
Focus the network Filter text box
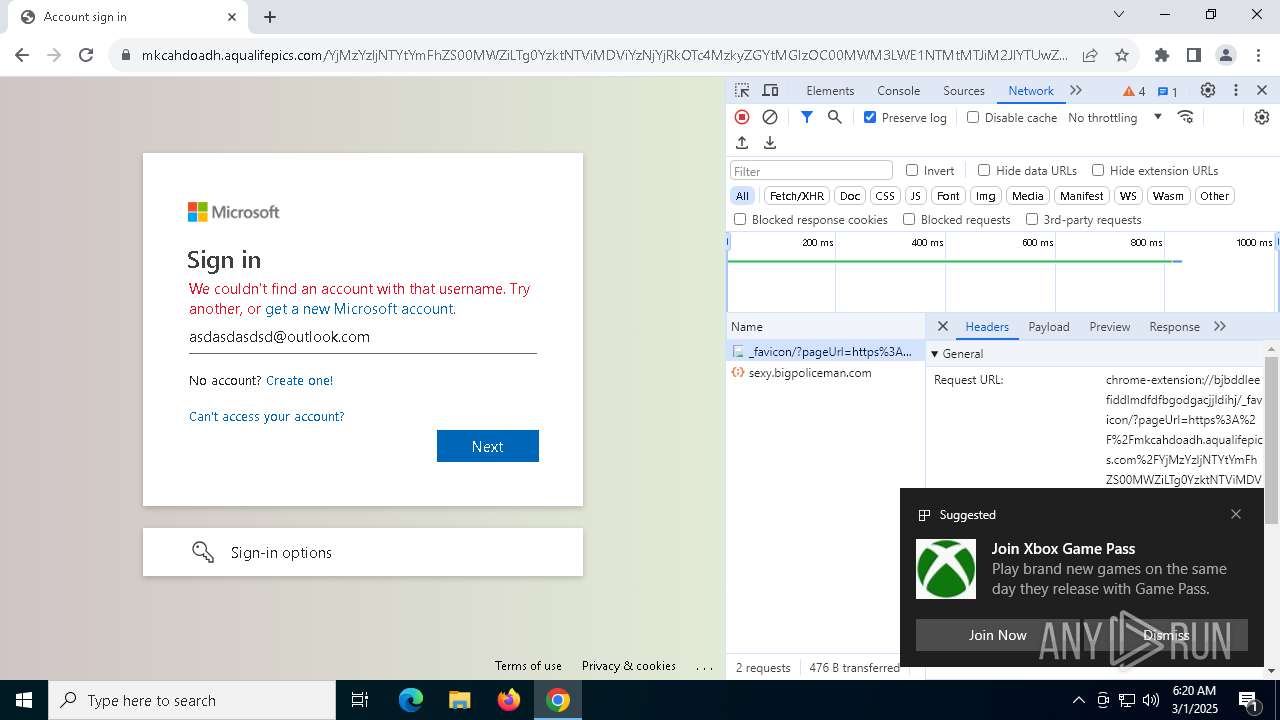(x=811, y=171)
